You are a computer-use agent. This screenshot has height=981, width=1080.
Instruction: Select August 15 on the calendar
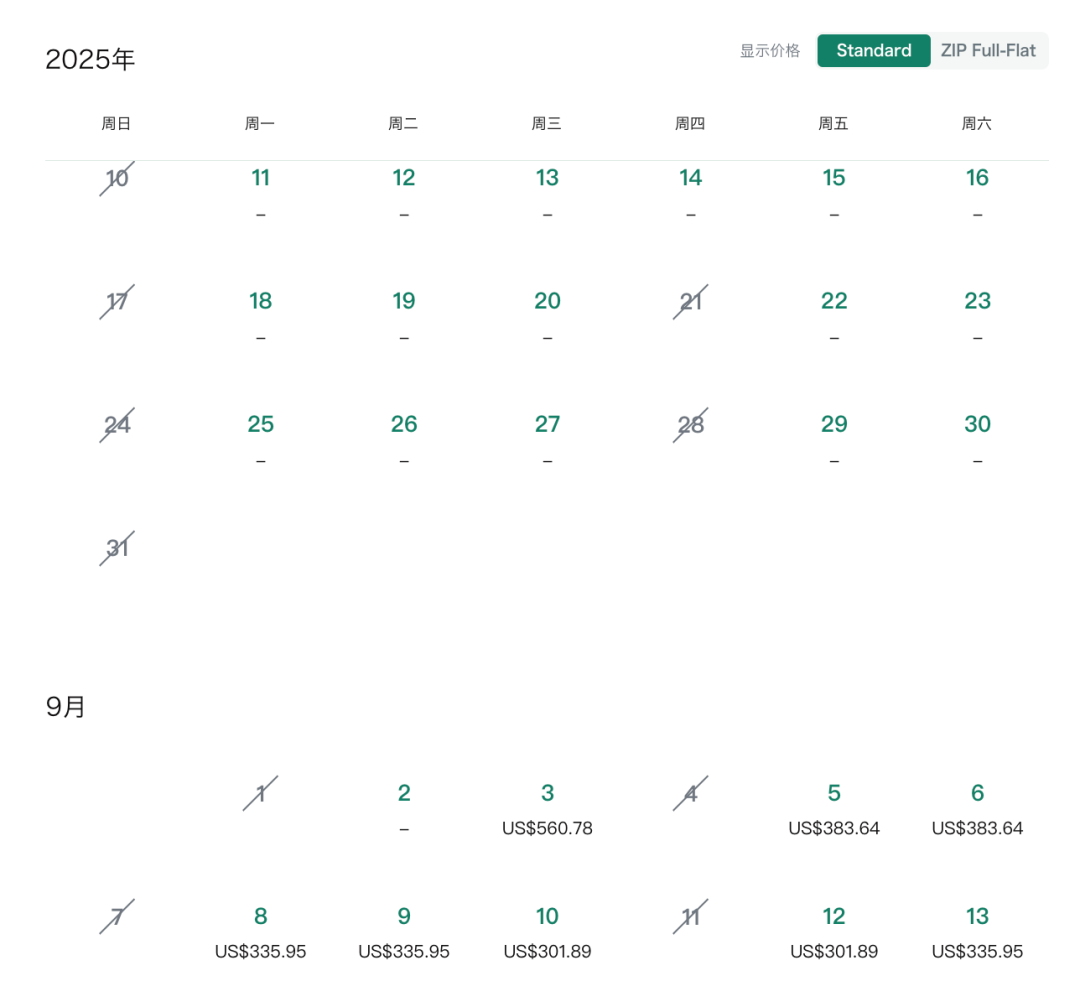tap(833, 193)
